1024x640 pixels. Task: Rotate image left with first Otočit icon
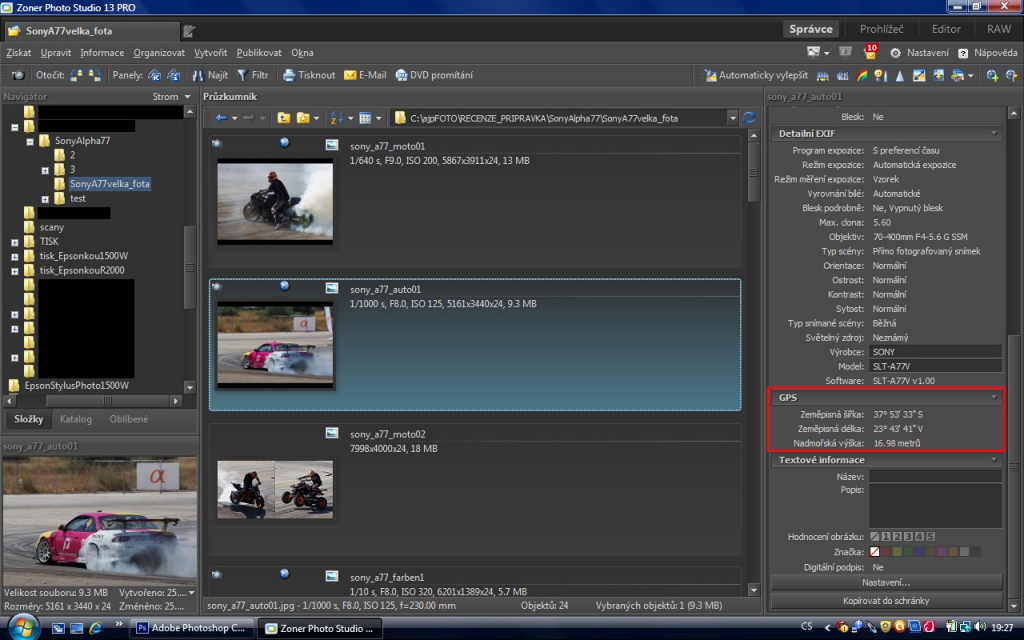[x=76, y=75]
